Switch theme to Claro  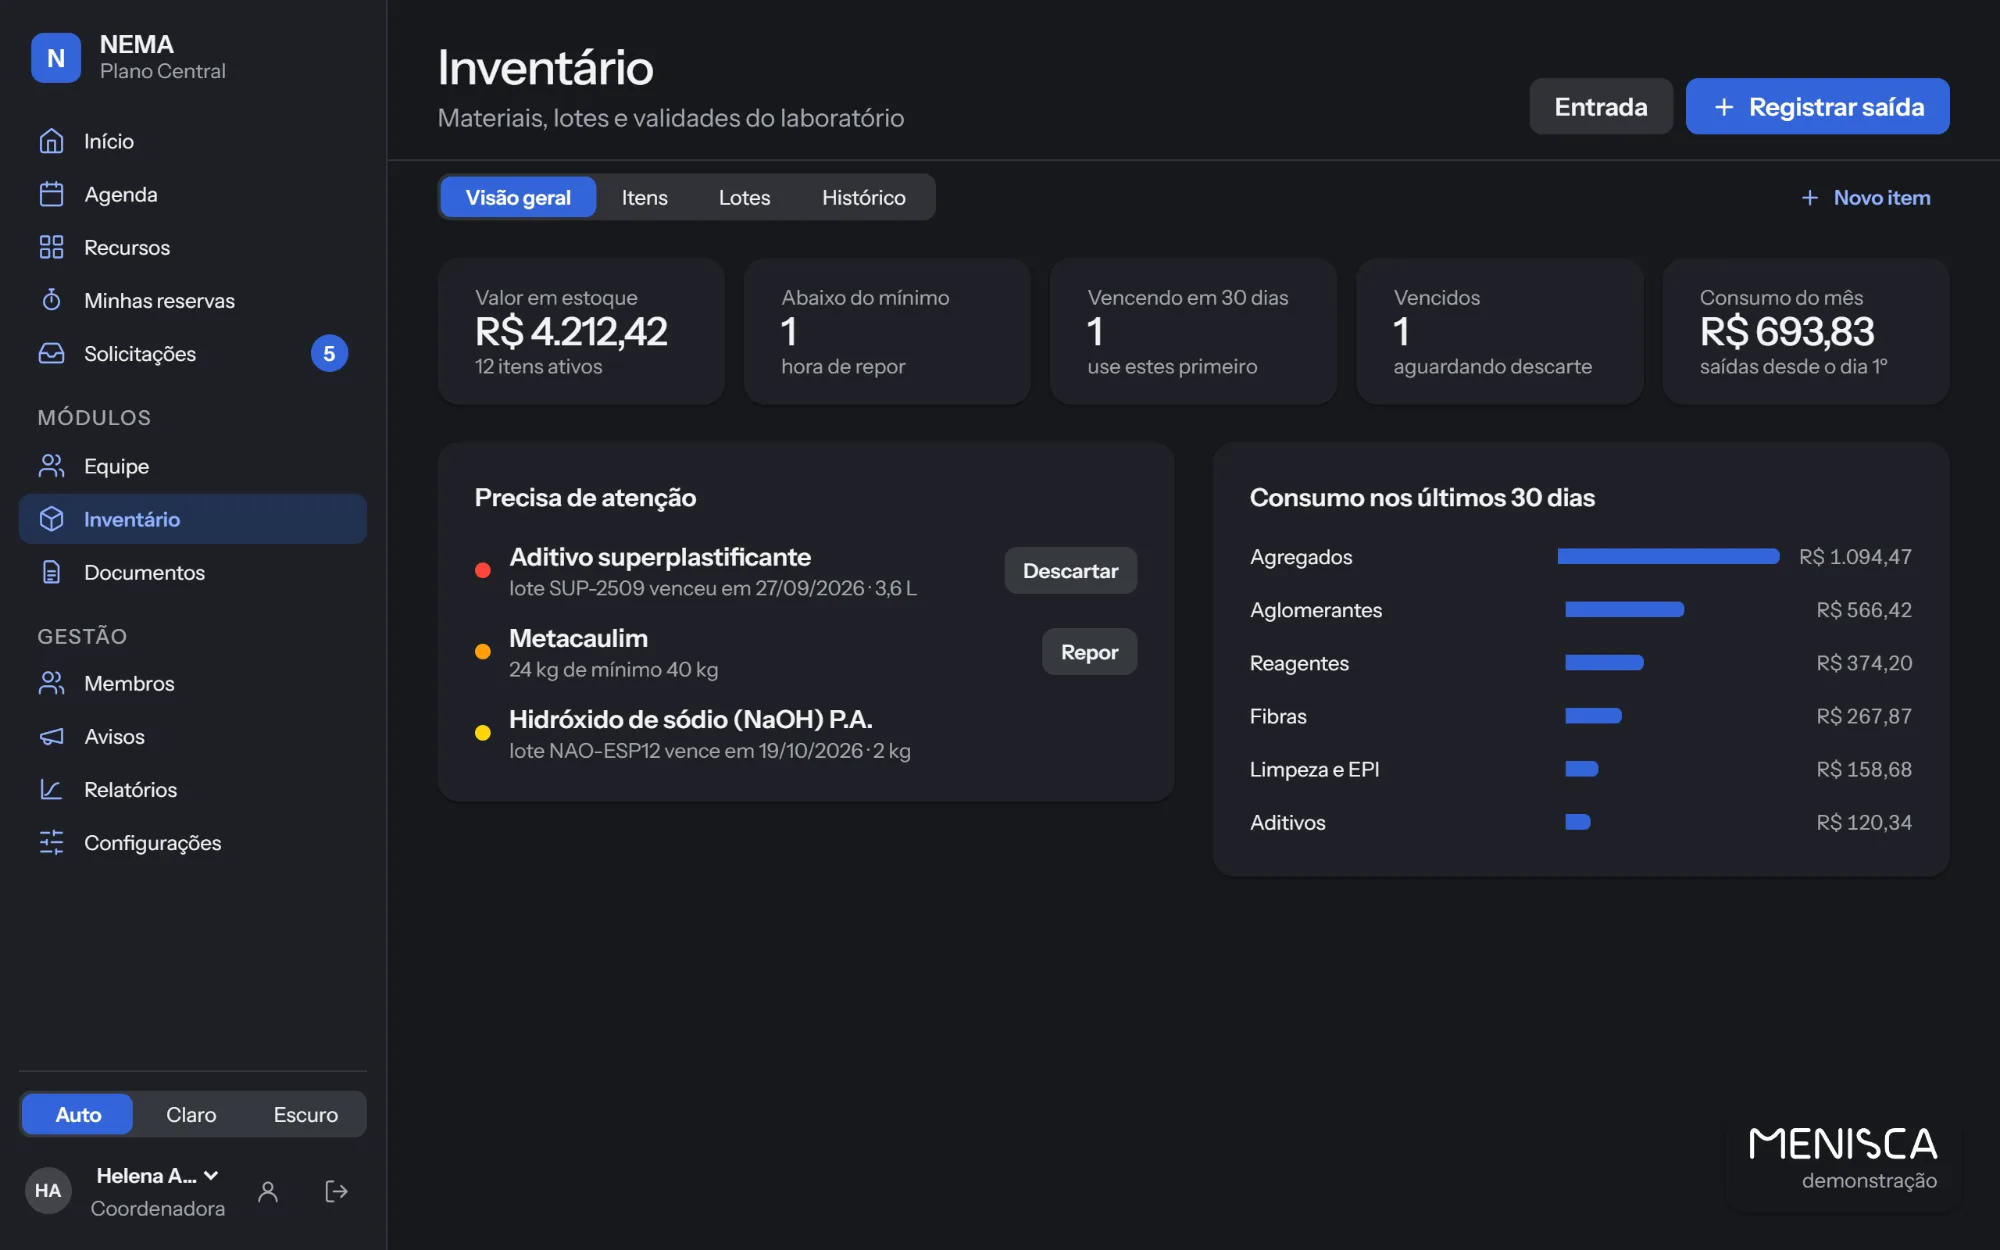191,1114
